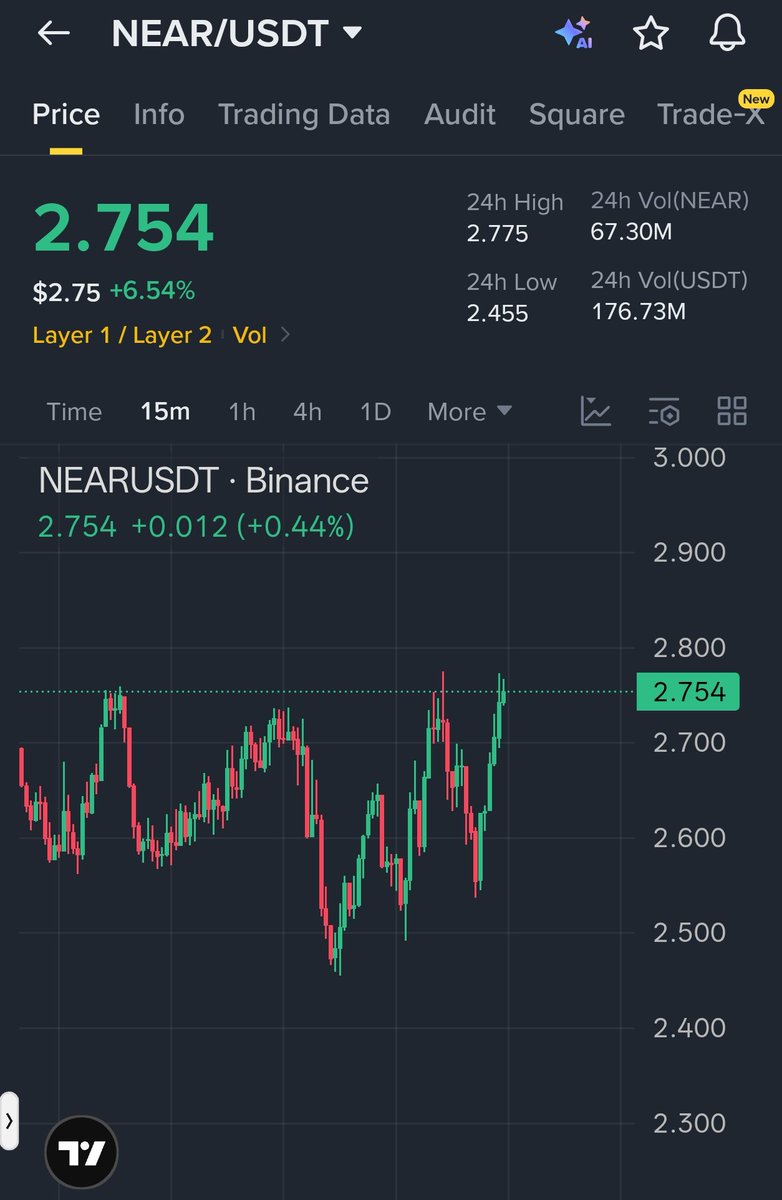Tap the NEARUSDT · Binance chart title
782x1200 pixels.
coord(204,481)
